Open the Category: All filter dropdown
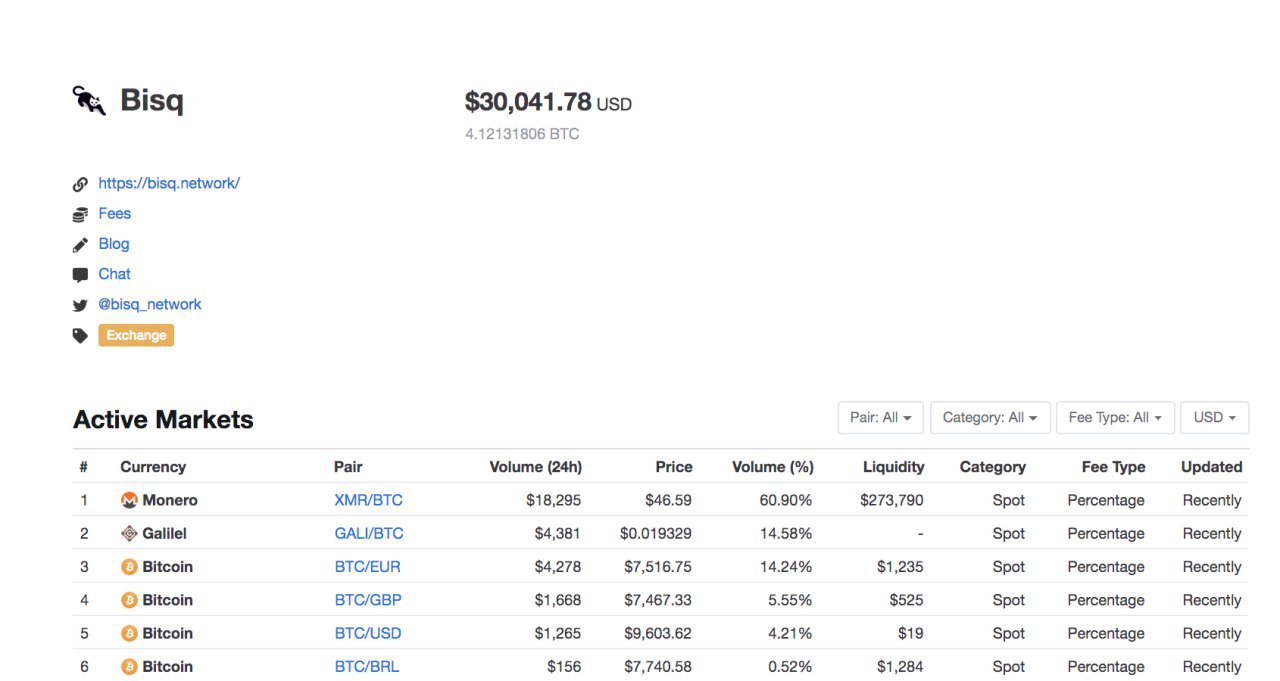 point(990,417)
